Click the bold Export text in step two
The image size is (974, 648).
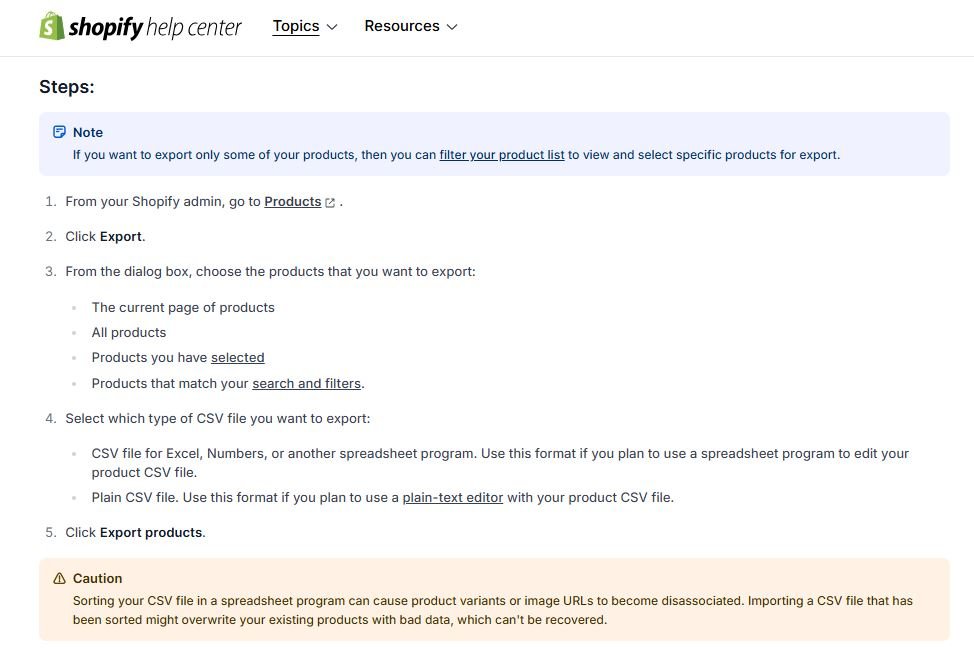(x=121, y=237)
